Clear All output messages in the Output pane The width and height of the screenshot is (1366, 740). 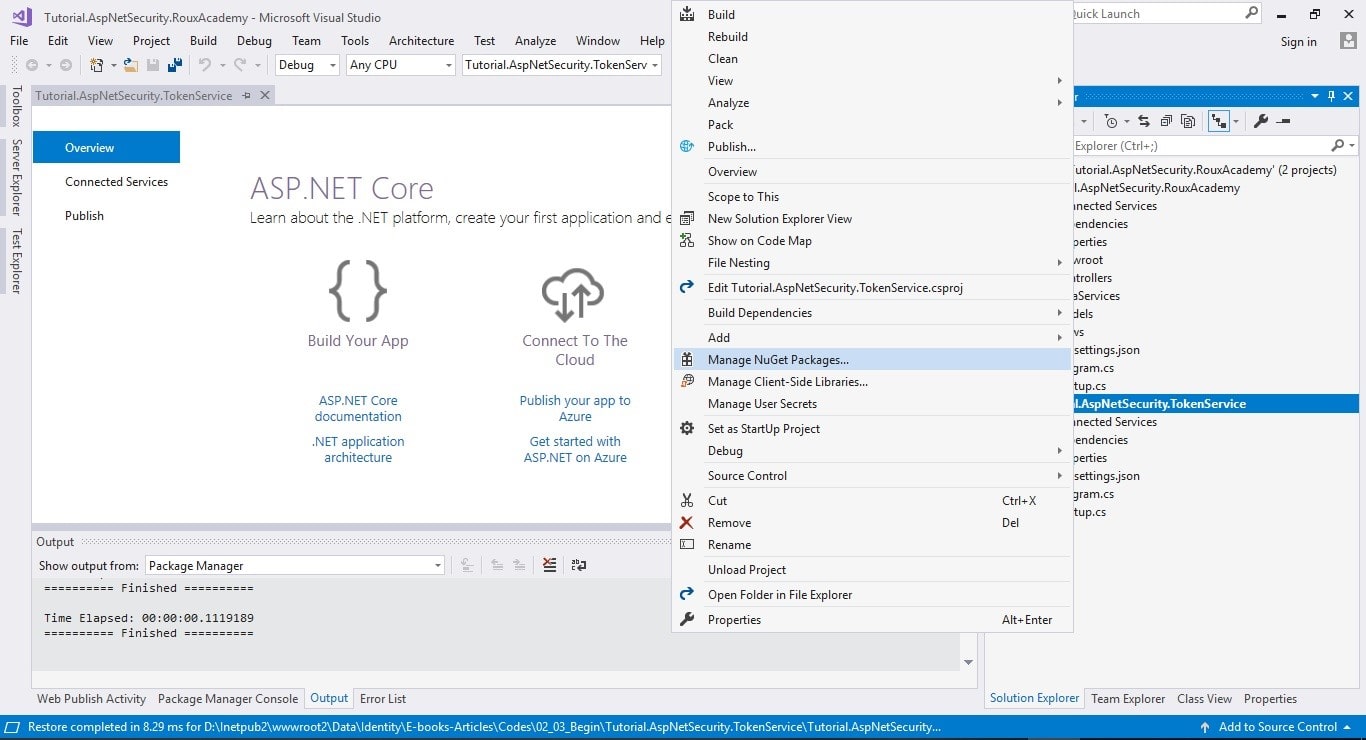pyautogui.click(x=548, y=565)
